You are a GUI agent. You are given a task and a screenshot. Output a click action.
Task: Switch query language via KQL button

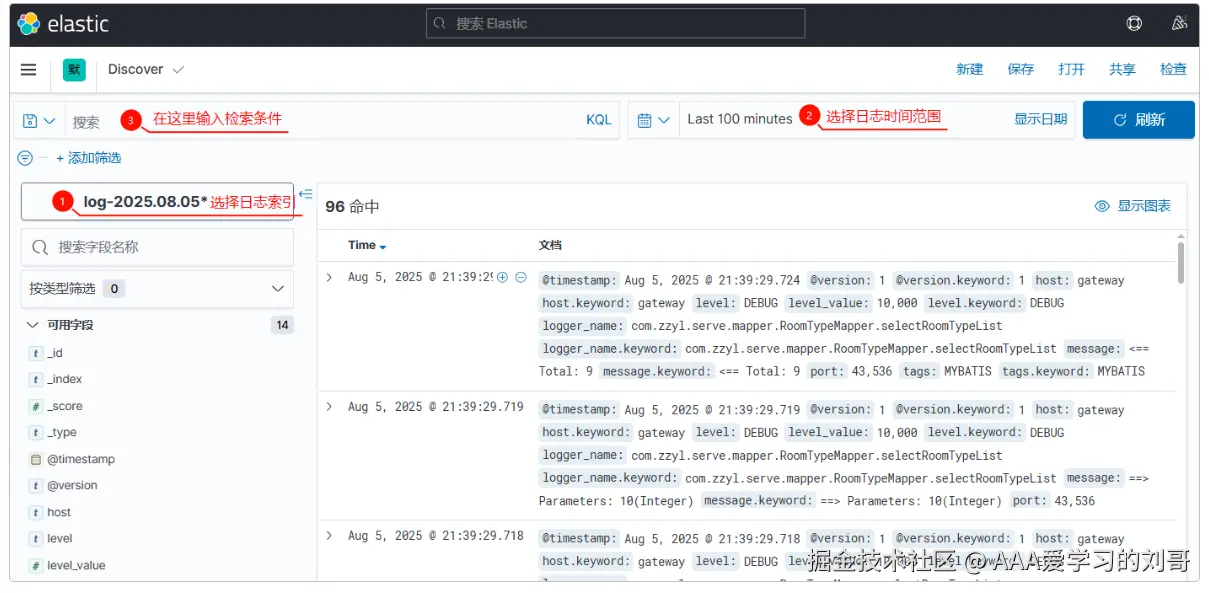(x=598, y=120)
